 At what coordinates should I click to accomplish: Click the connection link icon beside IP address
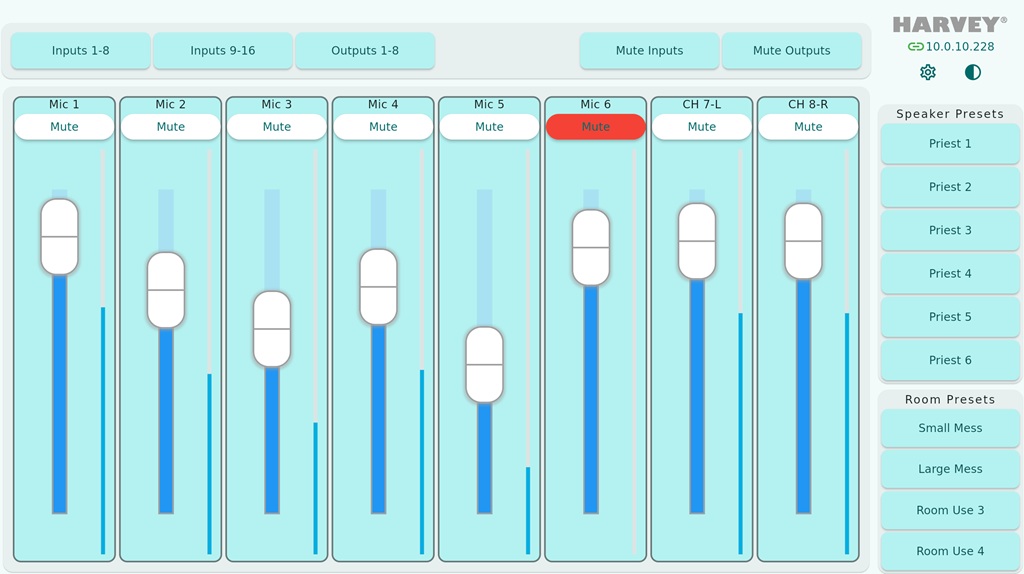pos(916,46)
